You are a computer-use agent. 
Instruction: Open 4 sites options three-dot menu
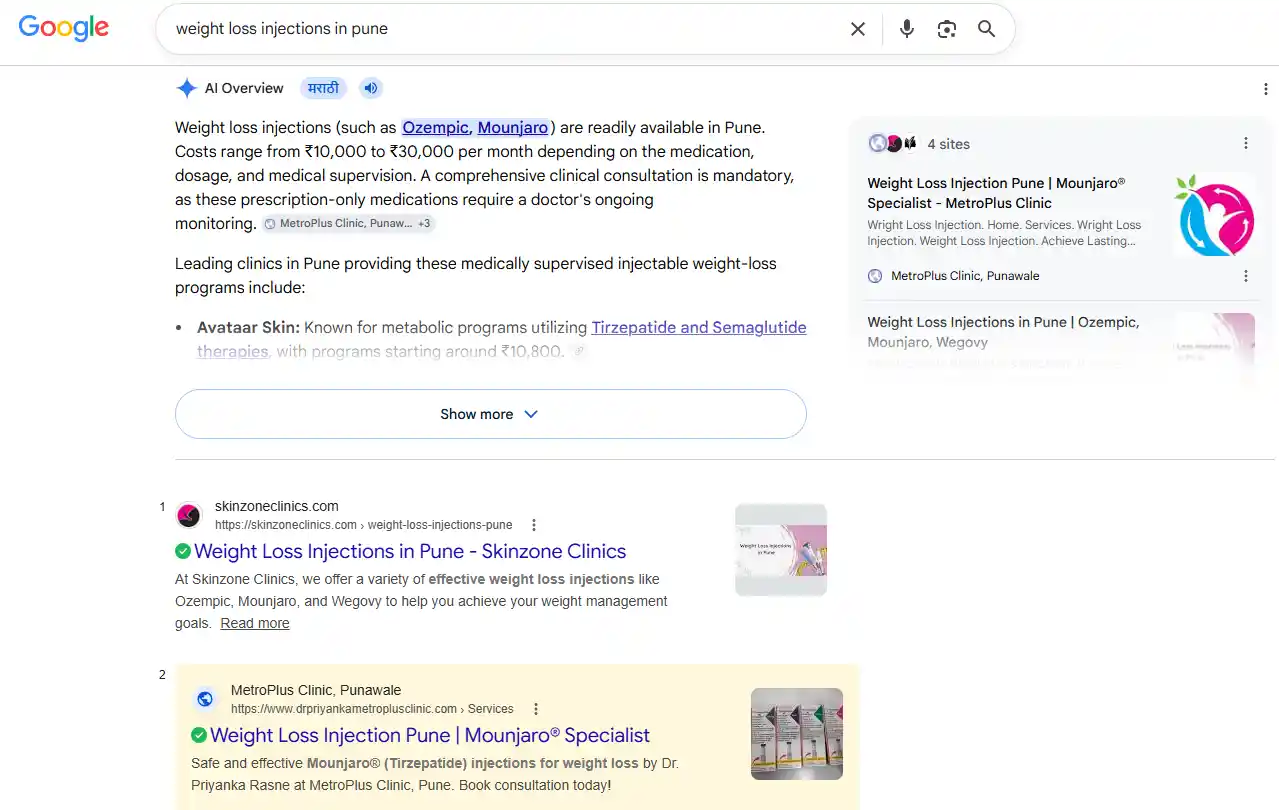[1246, 143]
